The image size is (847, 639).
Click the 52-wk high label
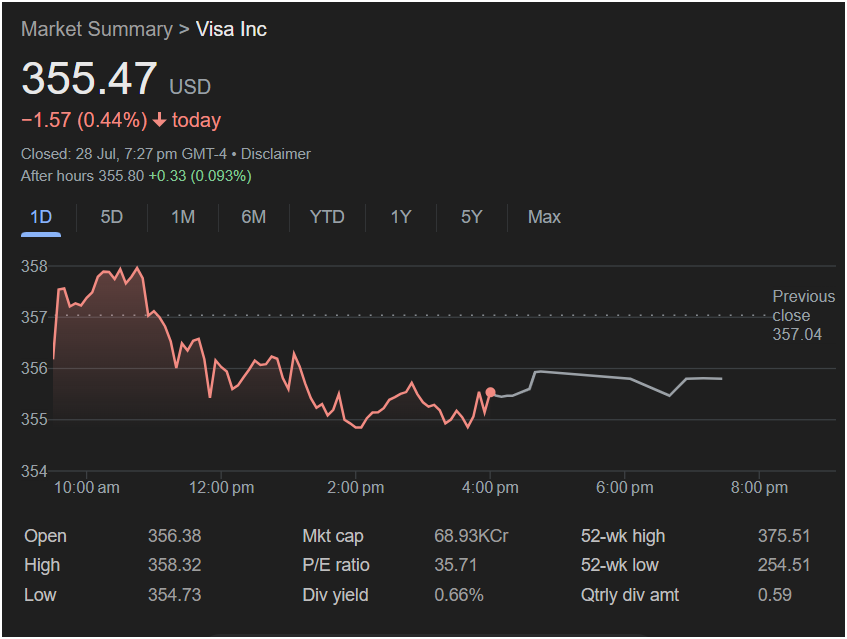[x=623, y=536]
